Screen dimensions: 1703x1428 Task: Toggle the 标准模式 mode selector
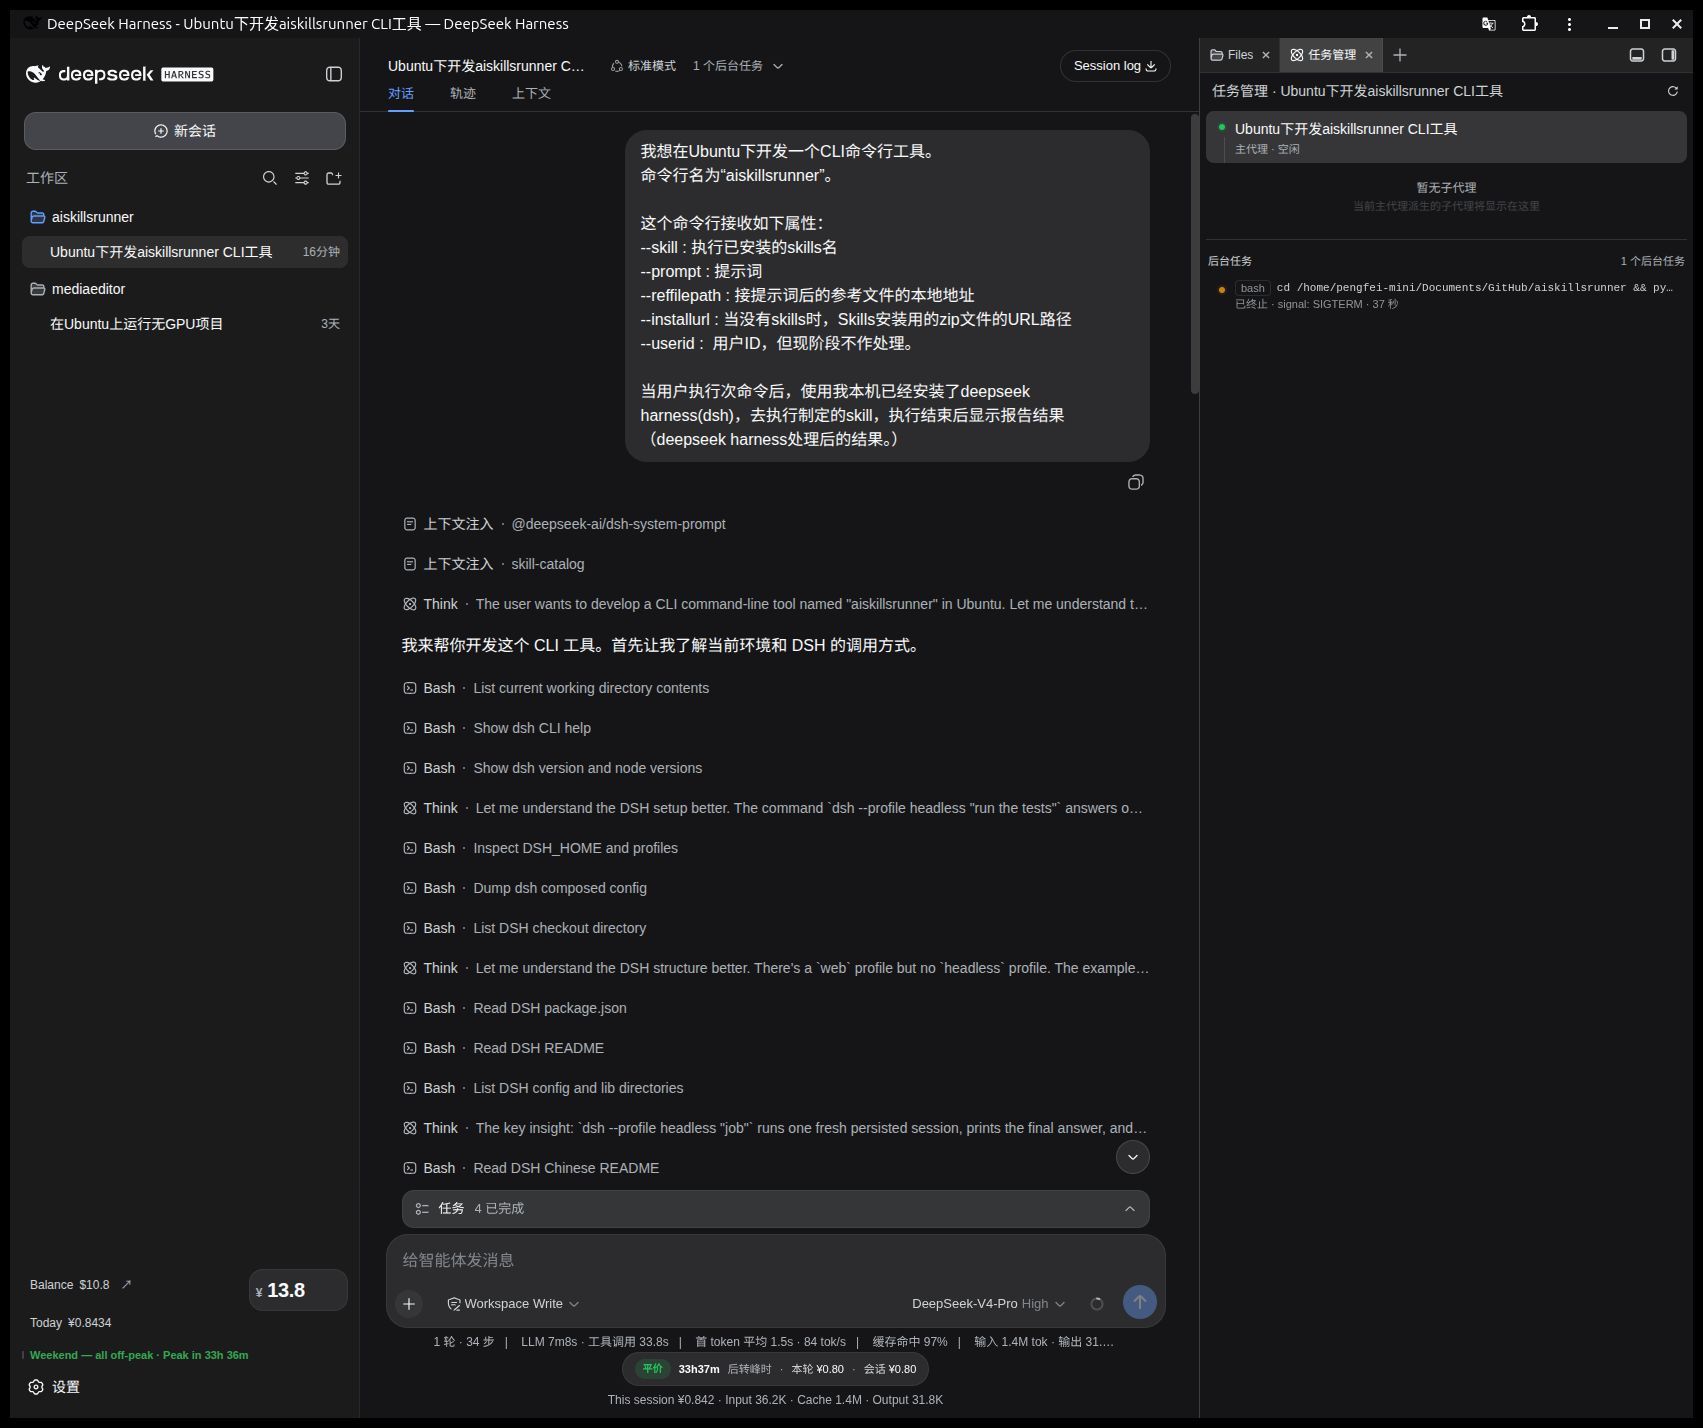(643, 66)
